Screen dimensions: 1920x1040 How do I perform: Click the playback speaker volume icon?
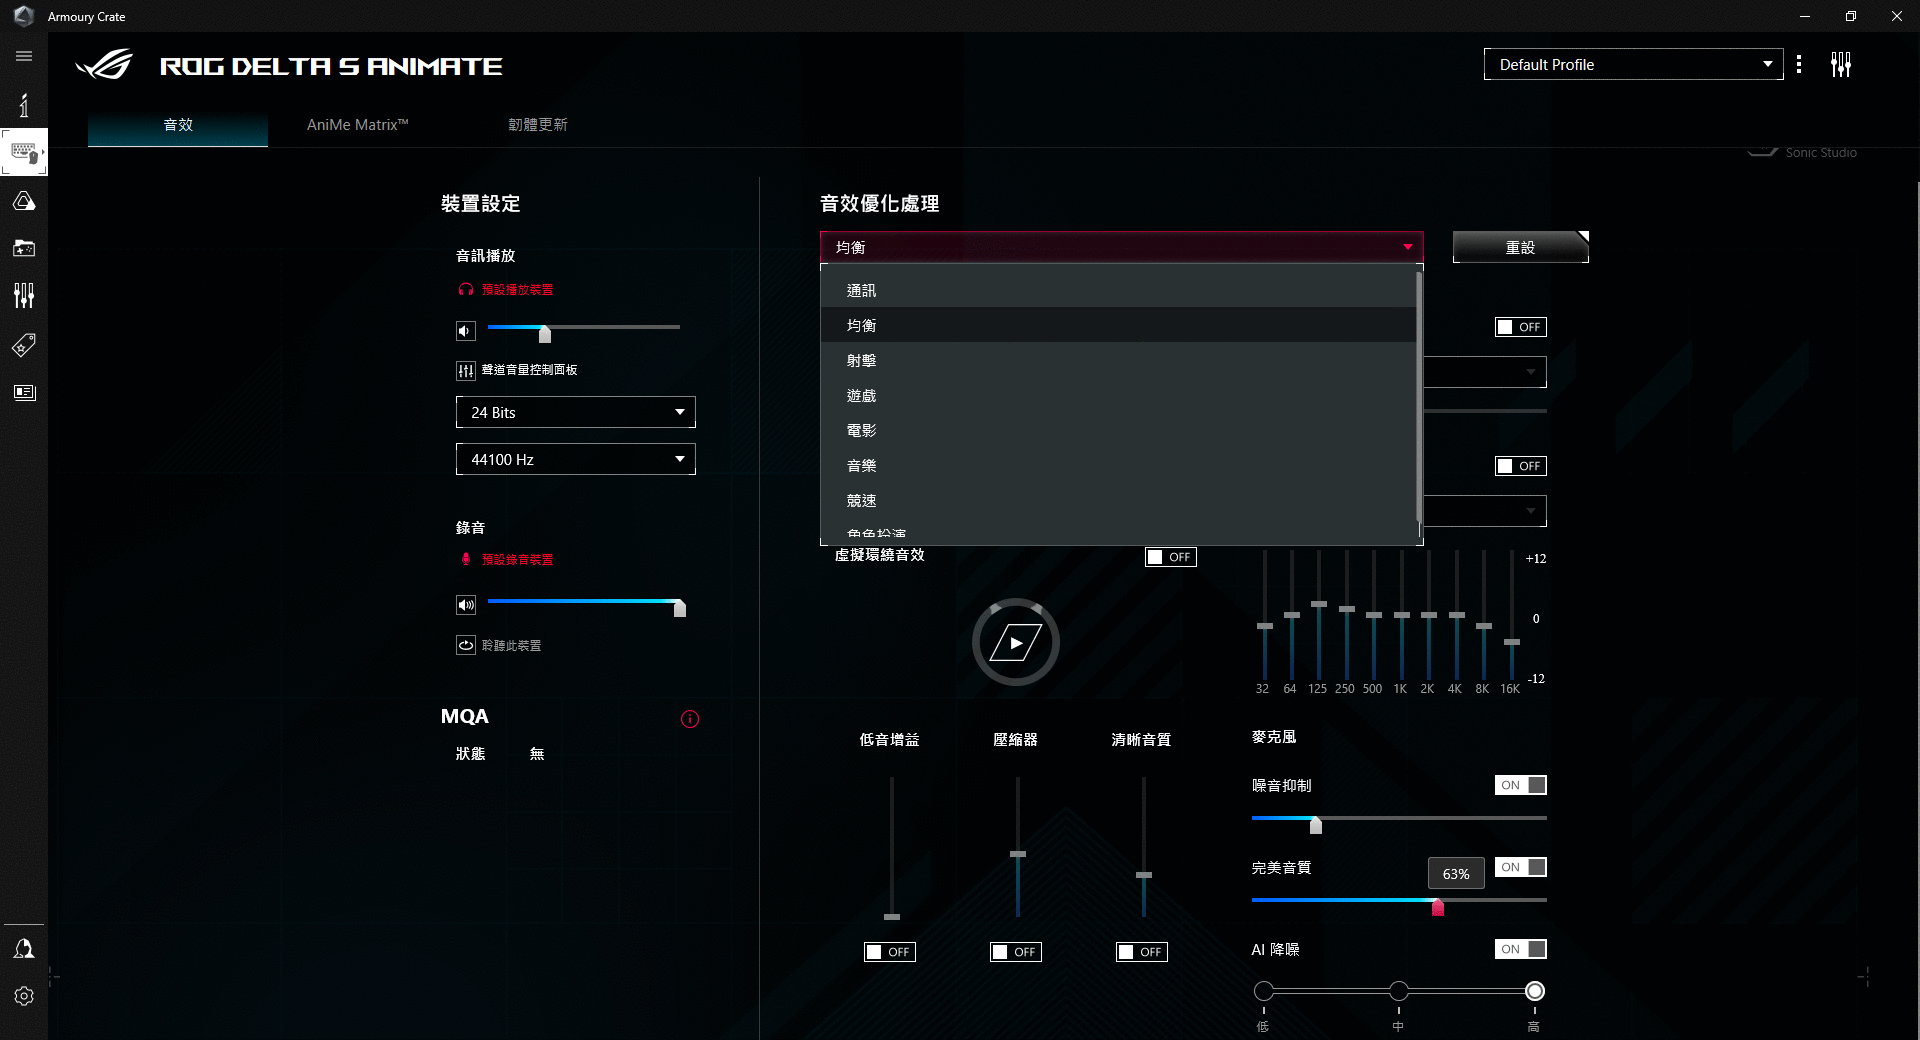coord(466,330)
